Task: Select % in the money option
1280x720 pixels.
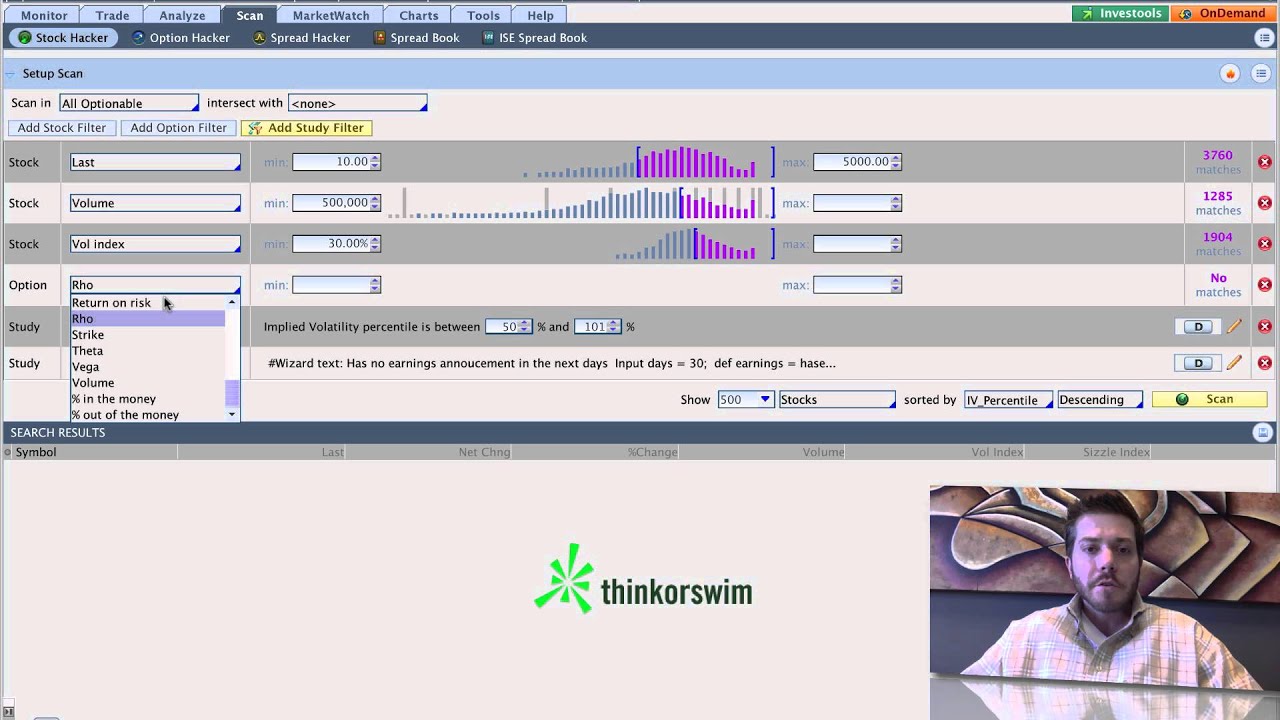Action: pyautogui.click(x=148, y=399)
